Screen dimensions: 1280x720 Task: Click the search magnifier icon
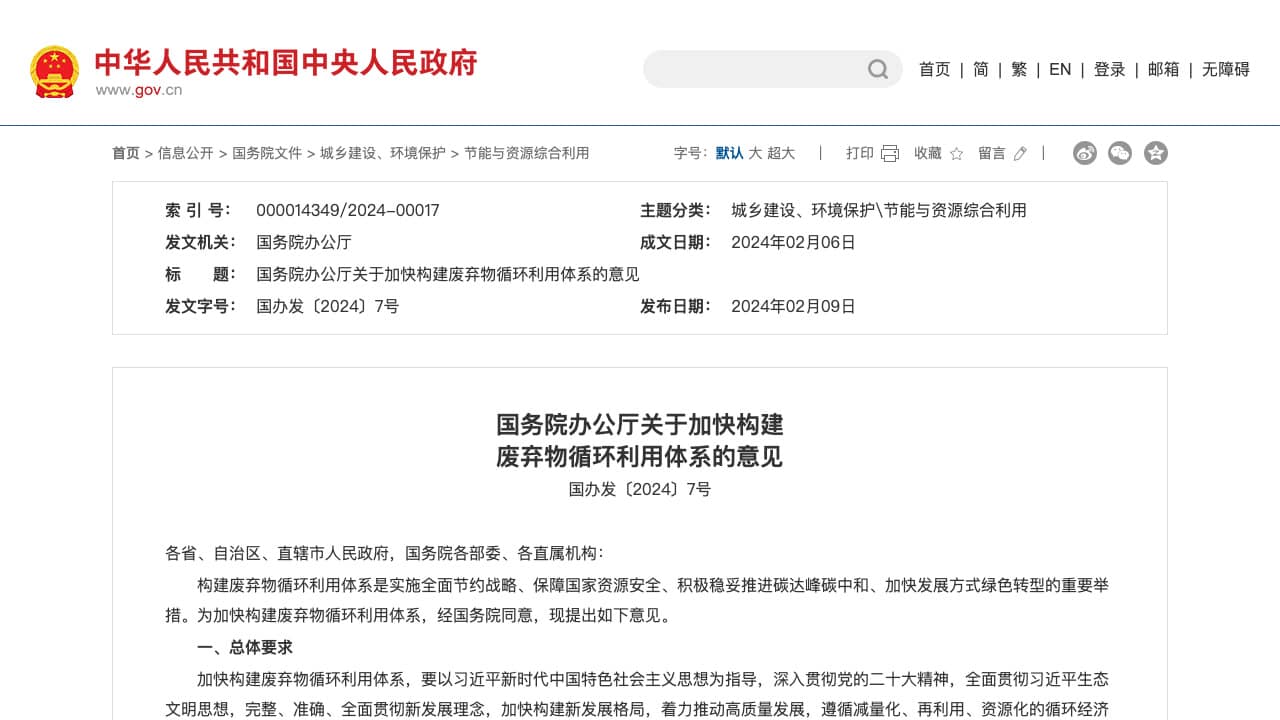coord(878,69)
